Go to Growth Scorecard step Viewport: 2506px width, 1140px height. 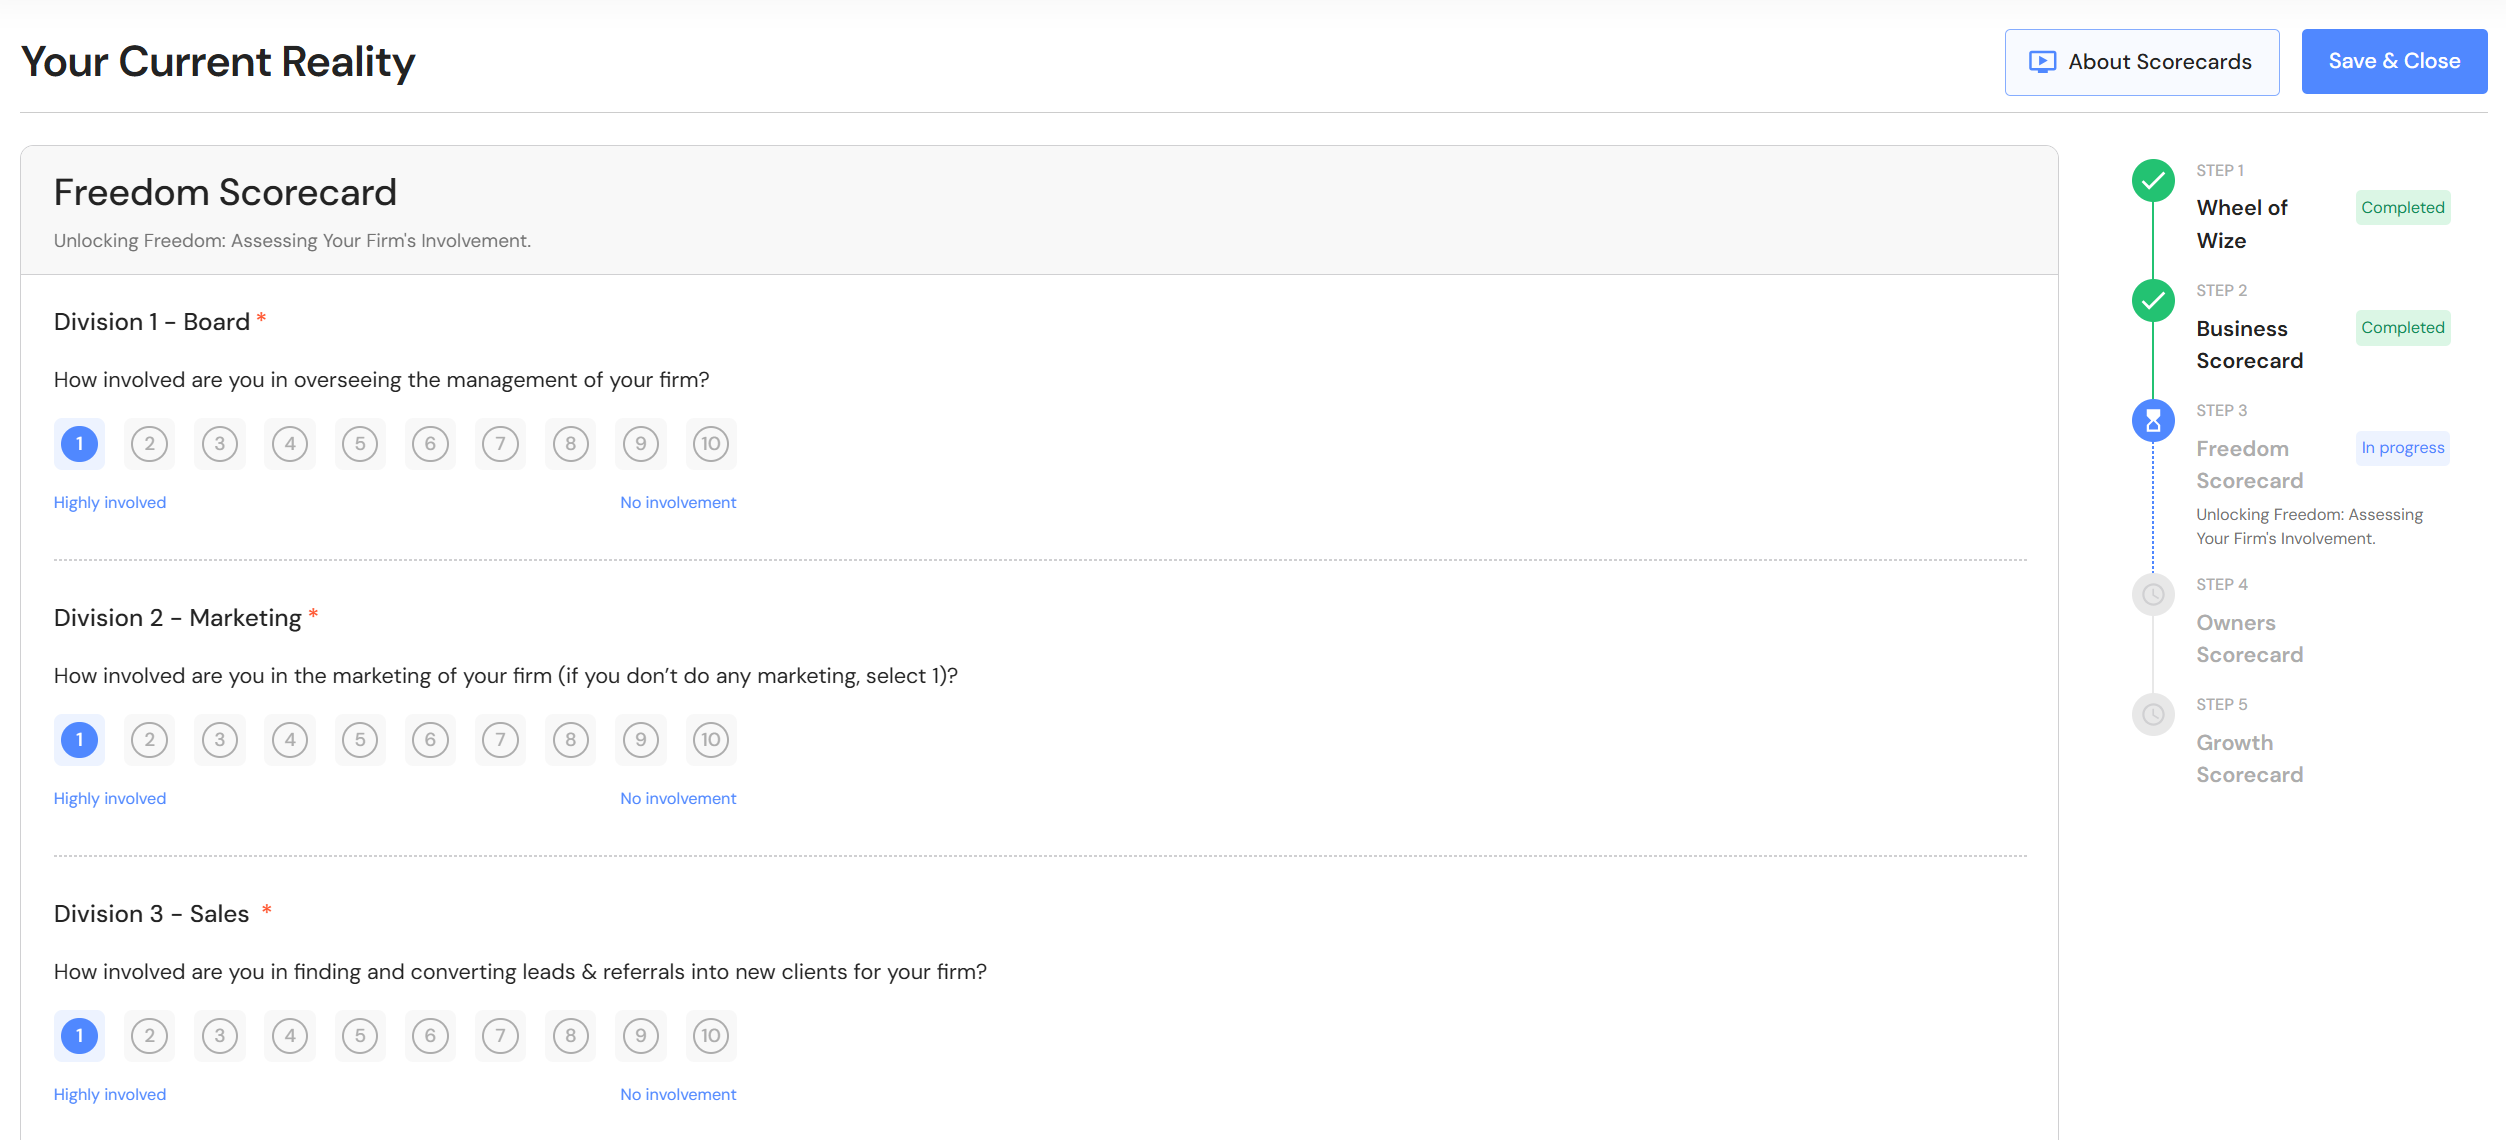2249,759
